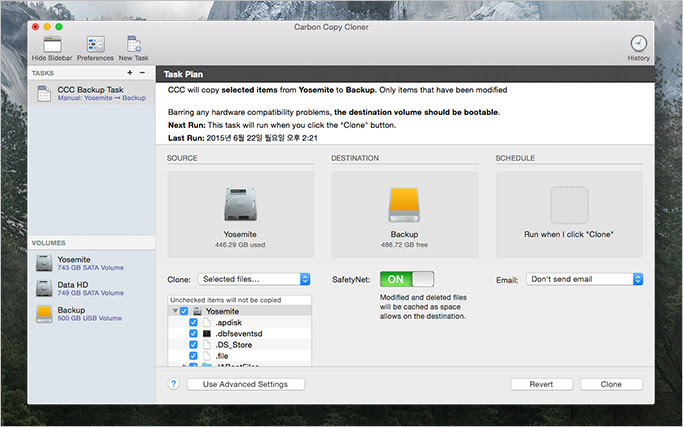The height and width of the screenshot is (427, 683).
Task: Click the SOURCE section label
Action: point(182,158)
